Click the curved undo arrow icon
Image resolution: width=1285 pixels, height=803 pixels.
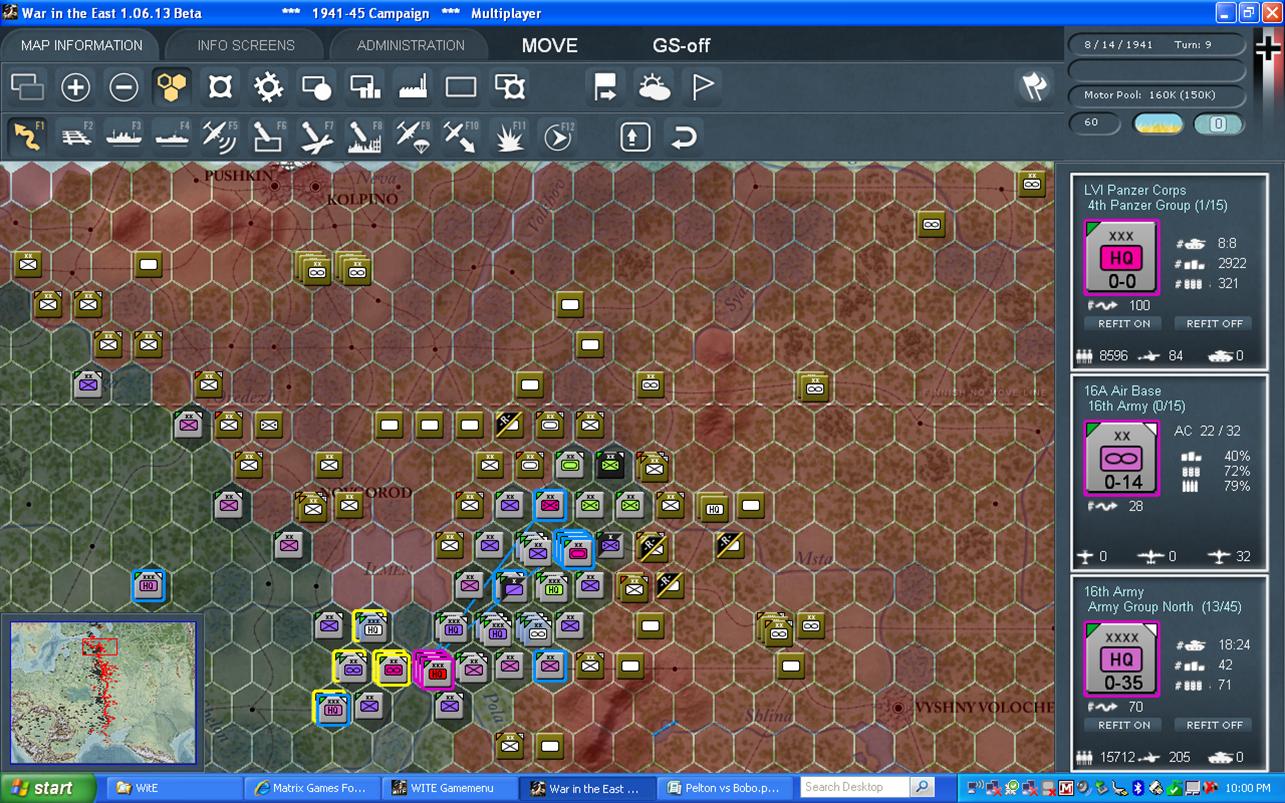tap(684, 136)
